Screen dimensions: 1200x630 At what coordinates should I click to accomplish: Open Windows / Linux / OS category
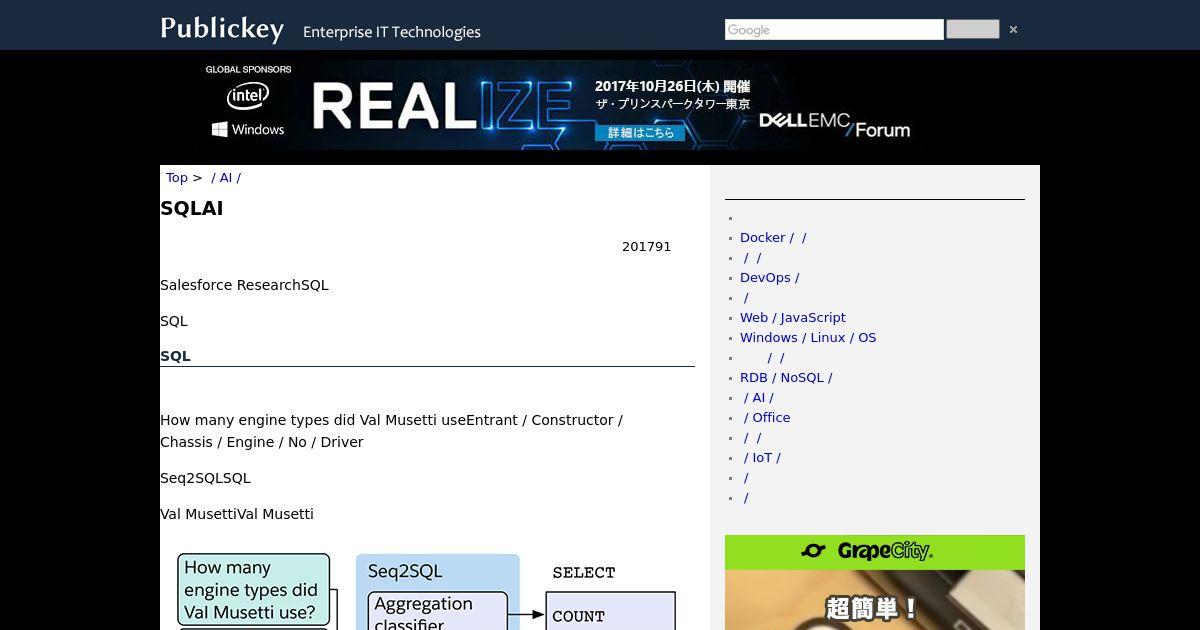coord(808,338)
